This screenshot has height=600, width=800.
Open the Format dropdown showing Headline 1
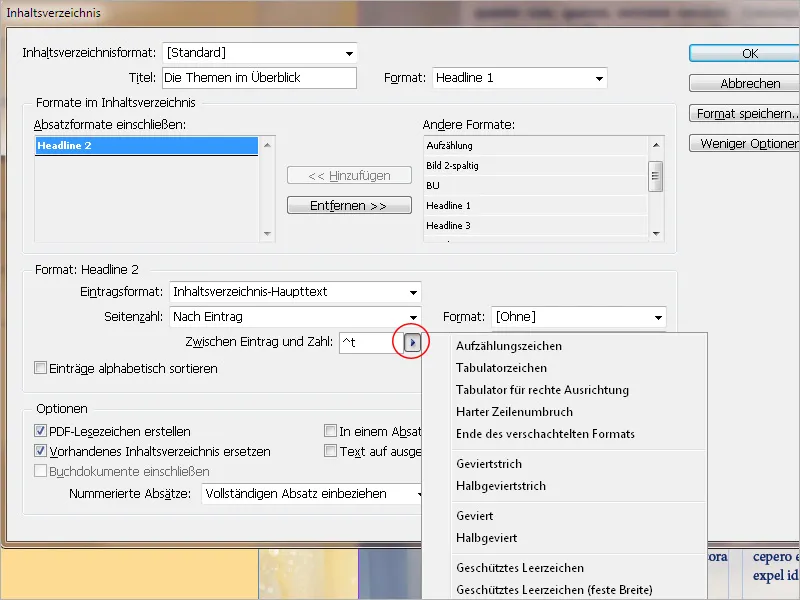(x=601, y=77)
